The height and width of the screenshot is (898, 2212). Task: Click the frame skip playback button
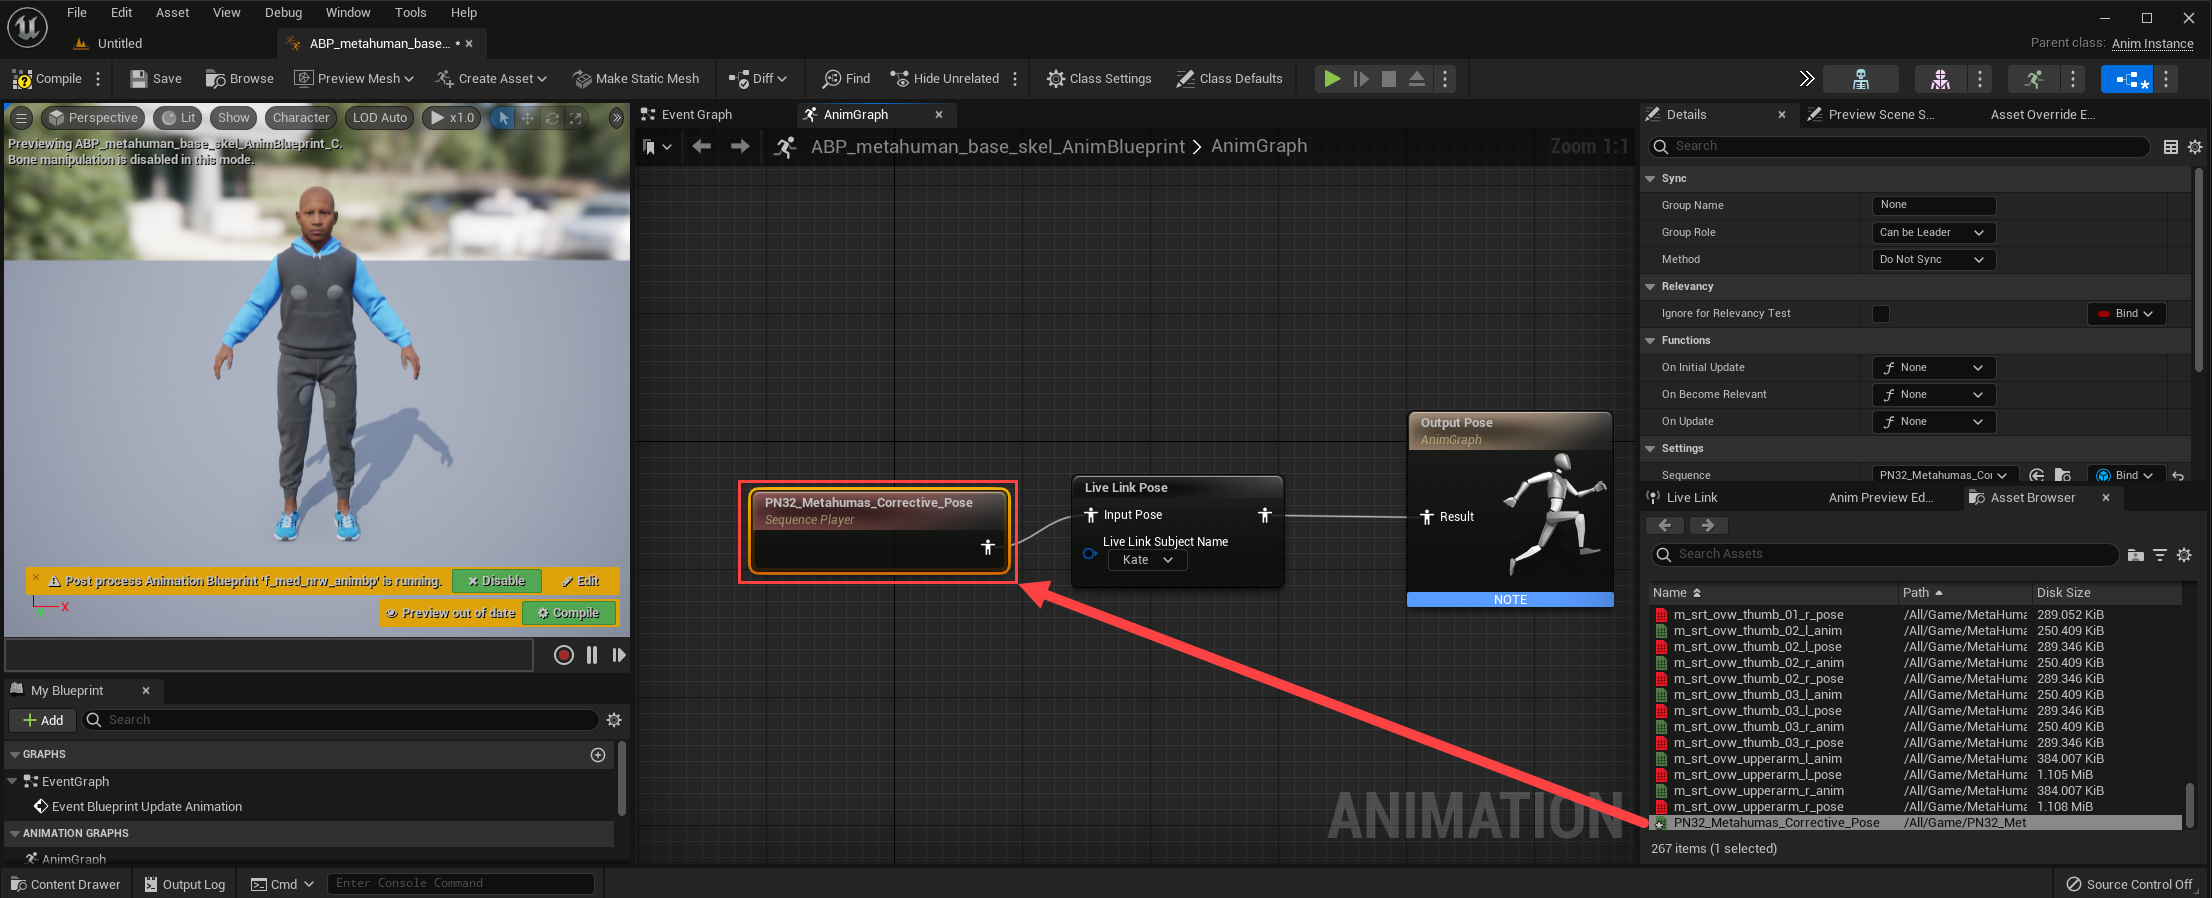click(x=1361, y=78)
